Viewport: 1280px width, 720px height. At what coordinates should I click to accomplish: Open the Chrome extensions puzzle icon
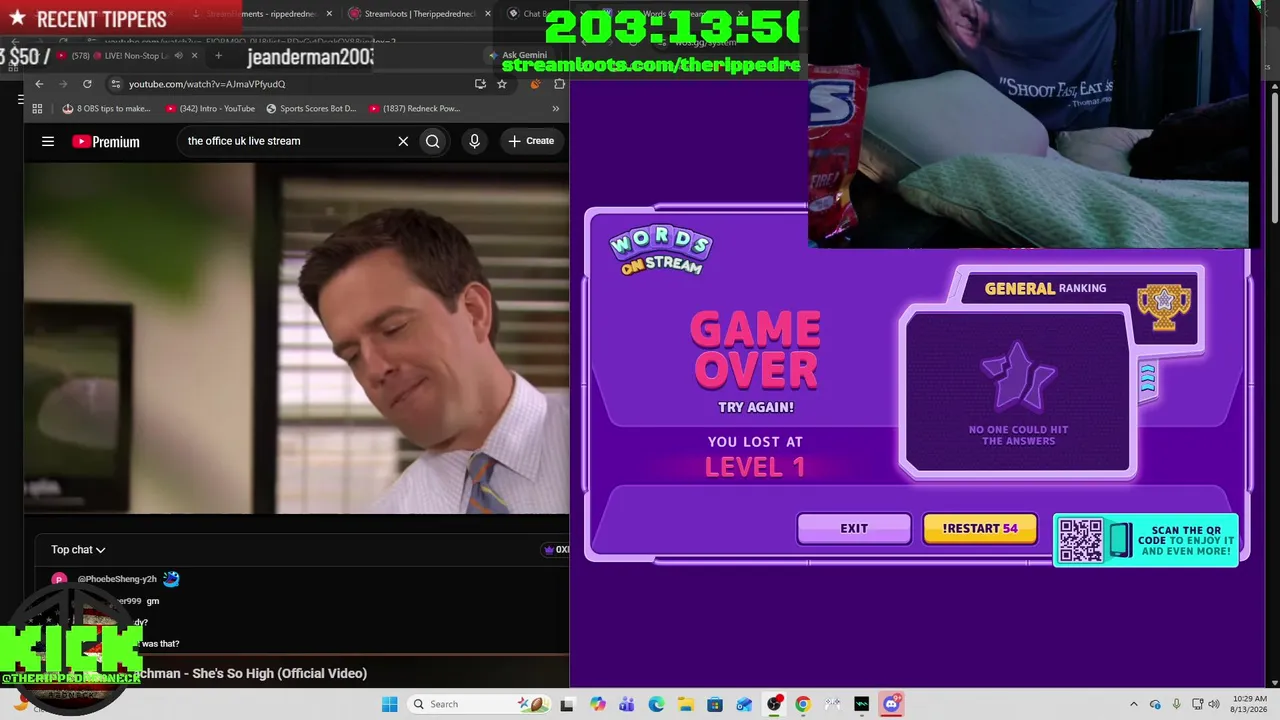[x=559, y=84]
